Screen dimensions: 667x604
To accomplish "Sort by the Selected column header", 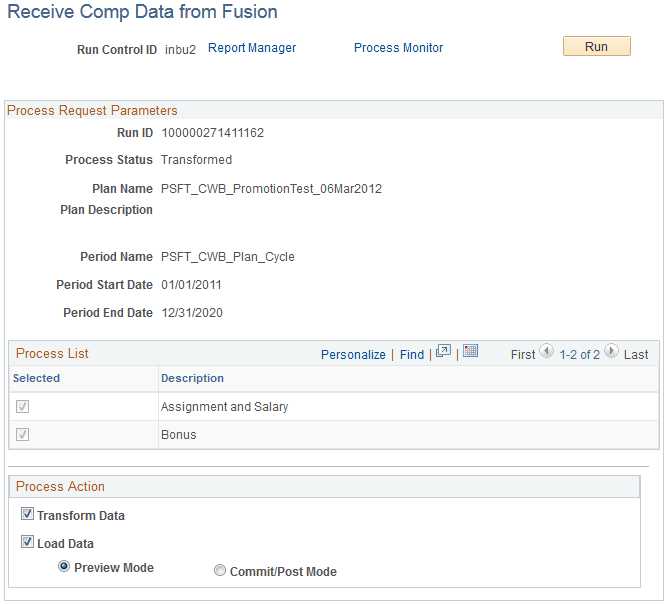I will tap(37, 378).
